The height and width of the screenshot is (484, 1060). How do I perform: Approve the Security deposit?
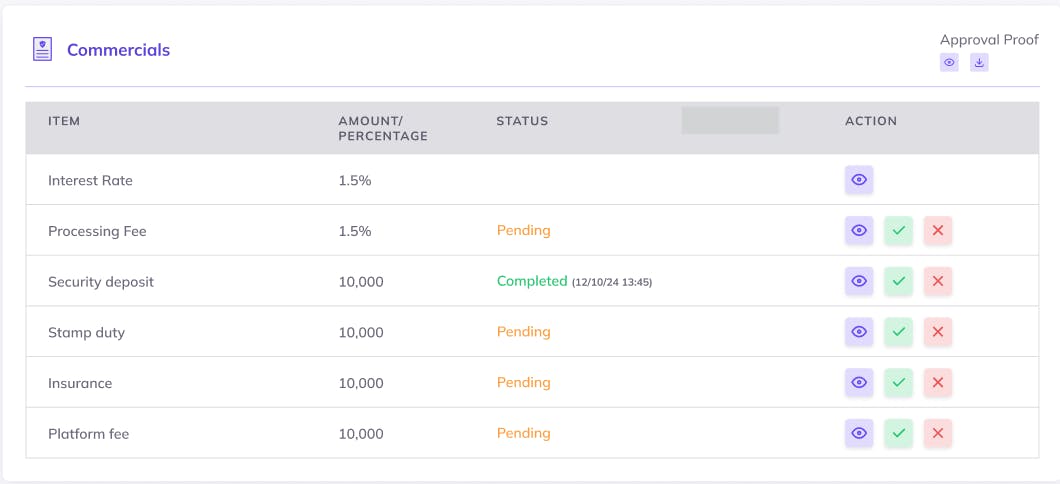coord(898,281)
